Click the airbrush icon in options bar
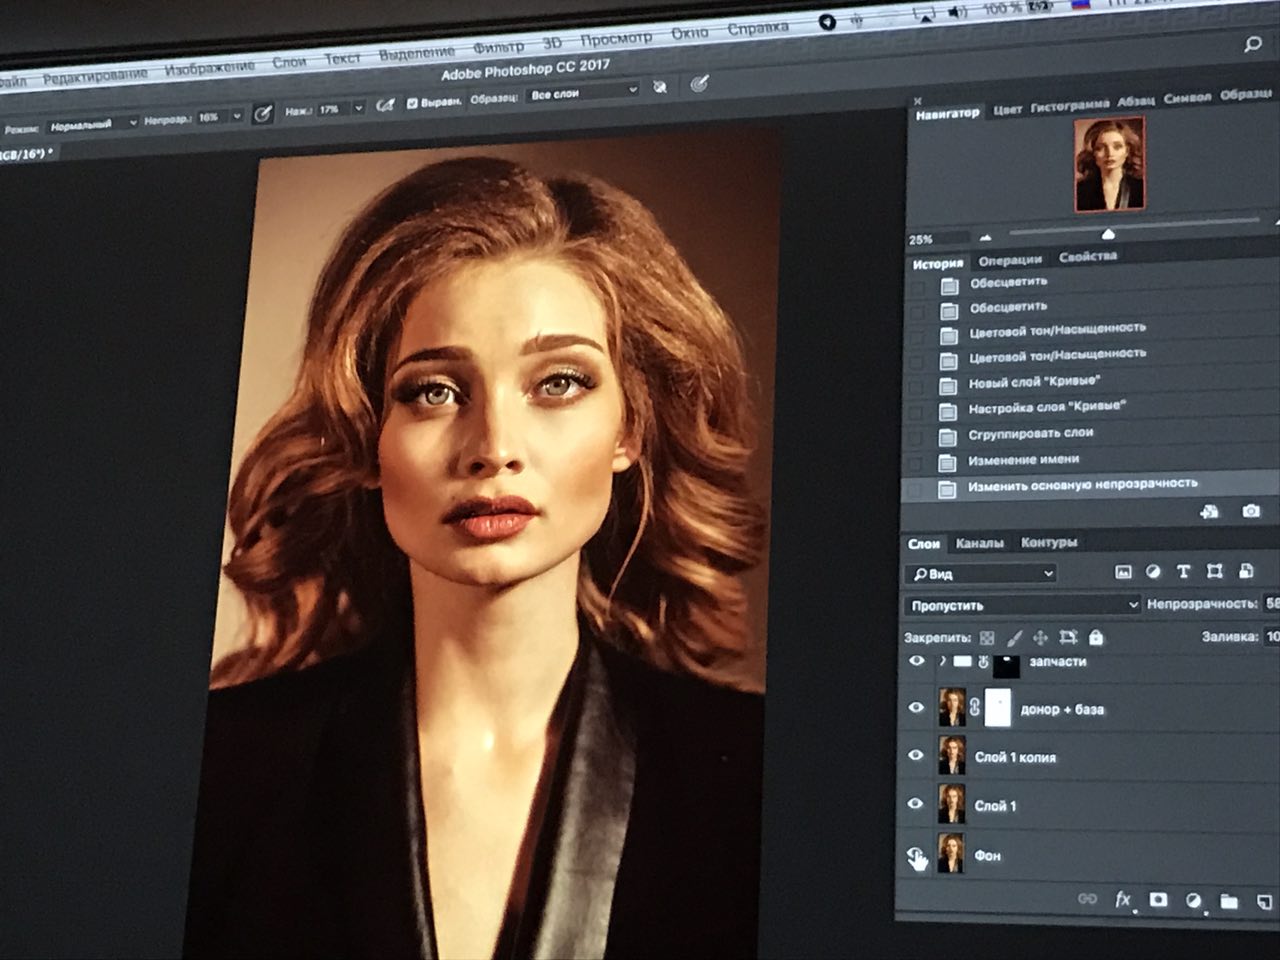The height and width of the screenshot is (960, 1280). pyautogui.click(x=384, y=107)
